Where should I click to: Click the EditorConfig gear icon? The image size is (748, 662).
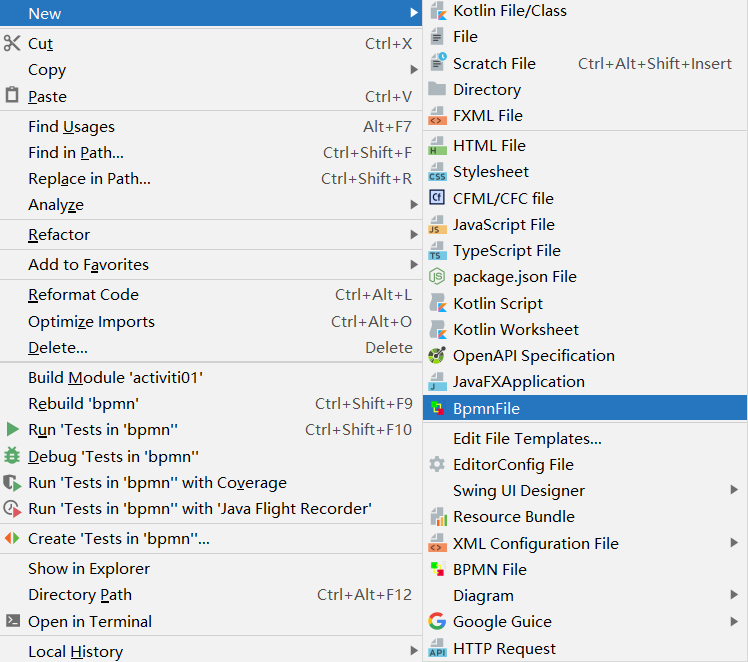[x=437, y=464]
